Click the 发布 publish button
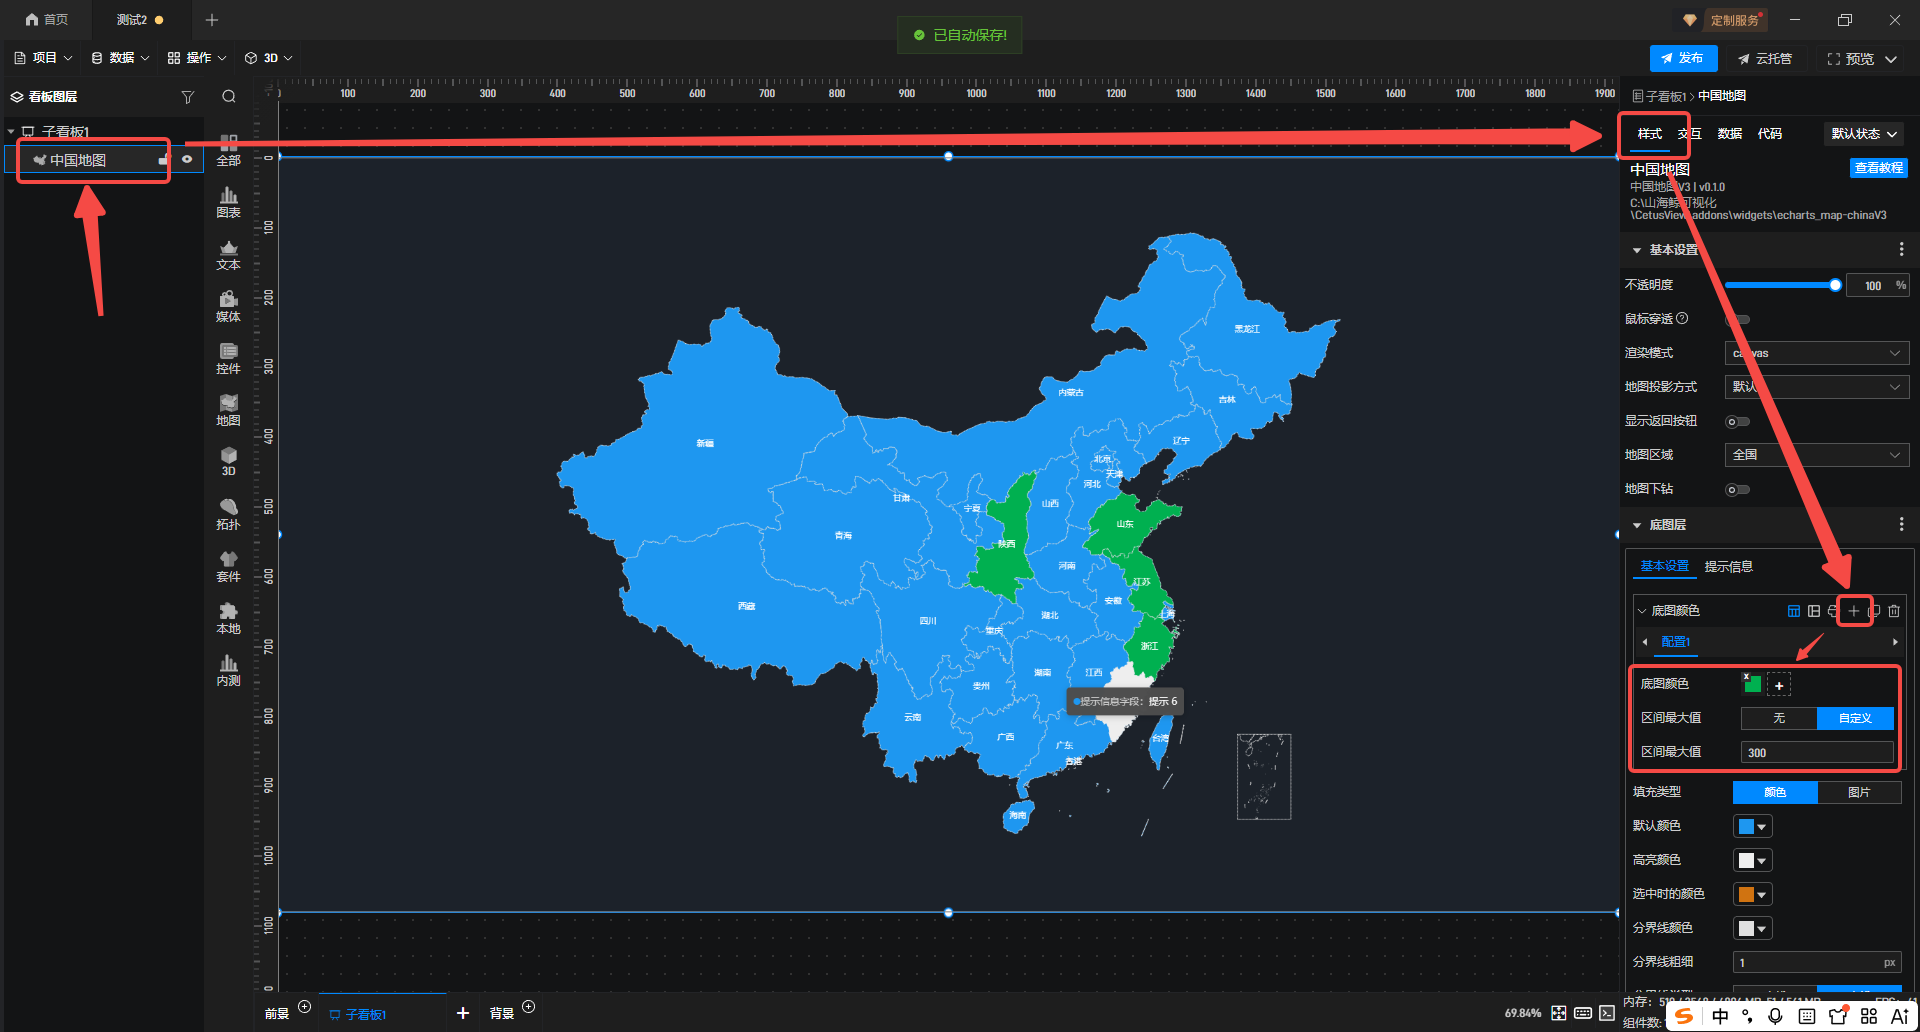The height and width of the screenshot is (1032, 1920). pyautogui.click(x=1683, y=59)
